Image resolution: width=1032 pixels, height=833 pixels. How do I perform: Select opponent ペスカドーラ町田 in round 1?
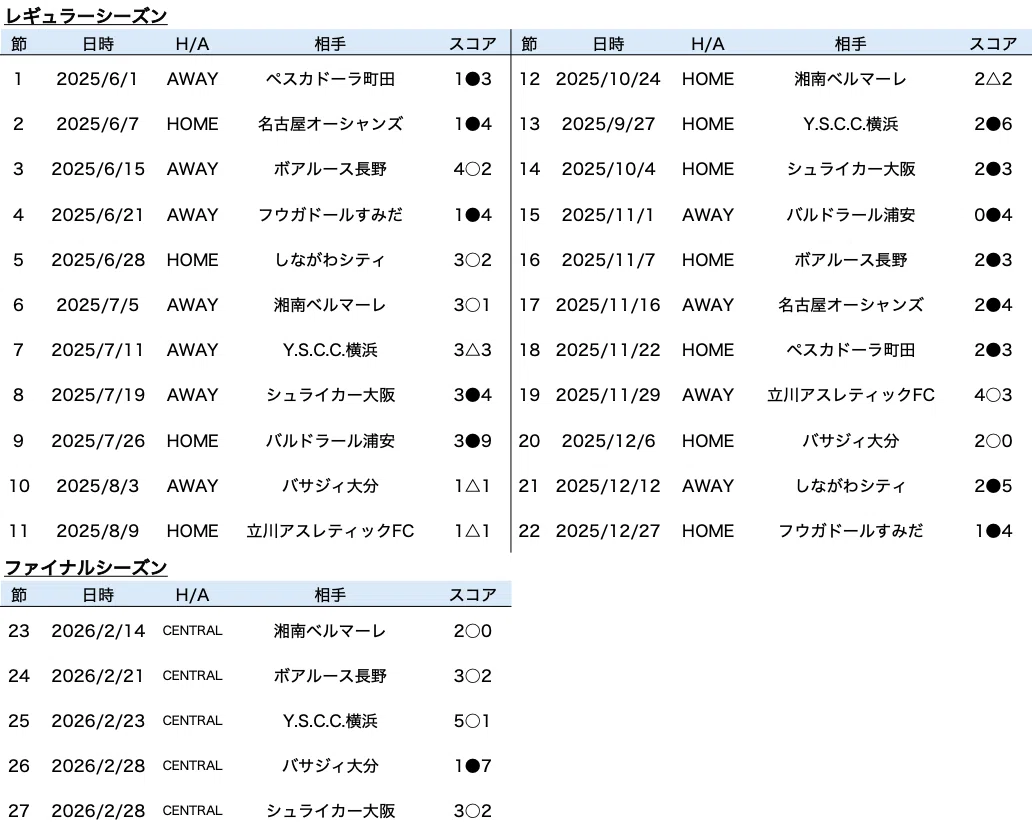330,79
